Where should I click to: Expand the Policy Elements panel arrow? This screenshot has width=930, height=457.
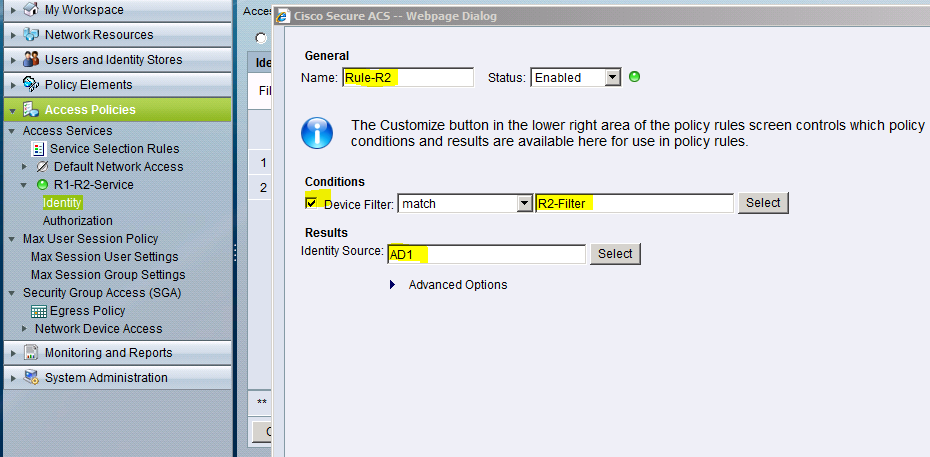coord(14,85)
